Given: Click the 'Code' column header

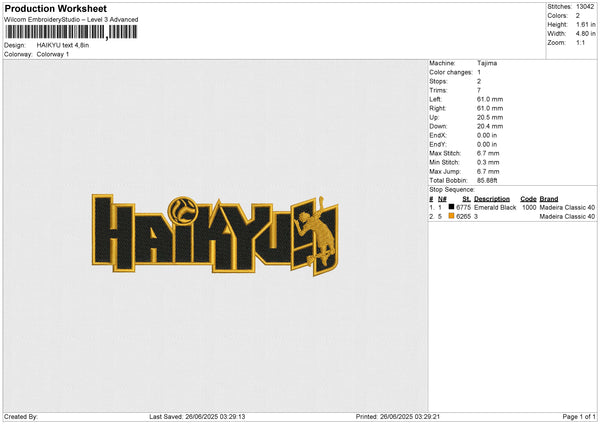Looking at the screenshot, I should click(x=528, y=199).
